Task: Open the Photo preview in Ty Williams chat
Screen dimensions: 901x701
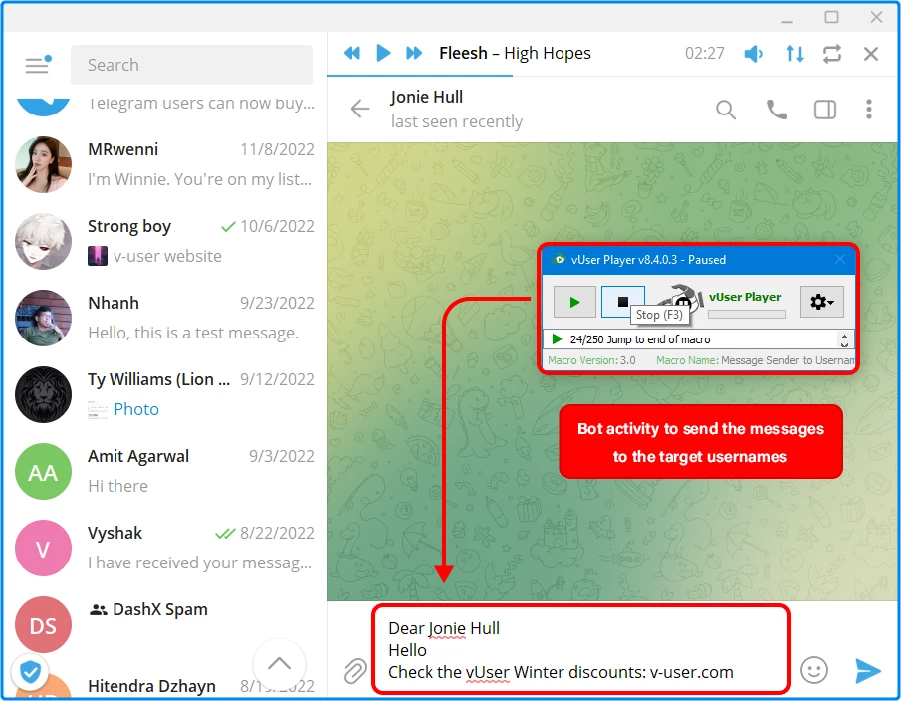Action: (124, 409)
